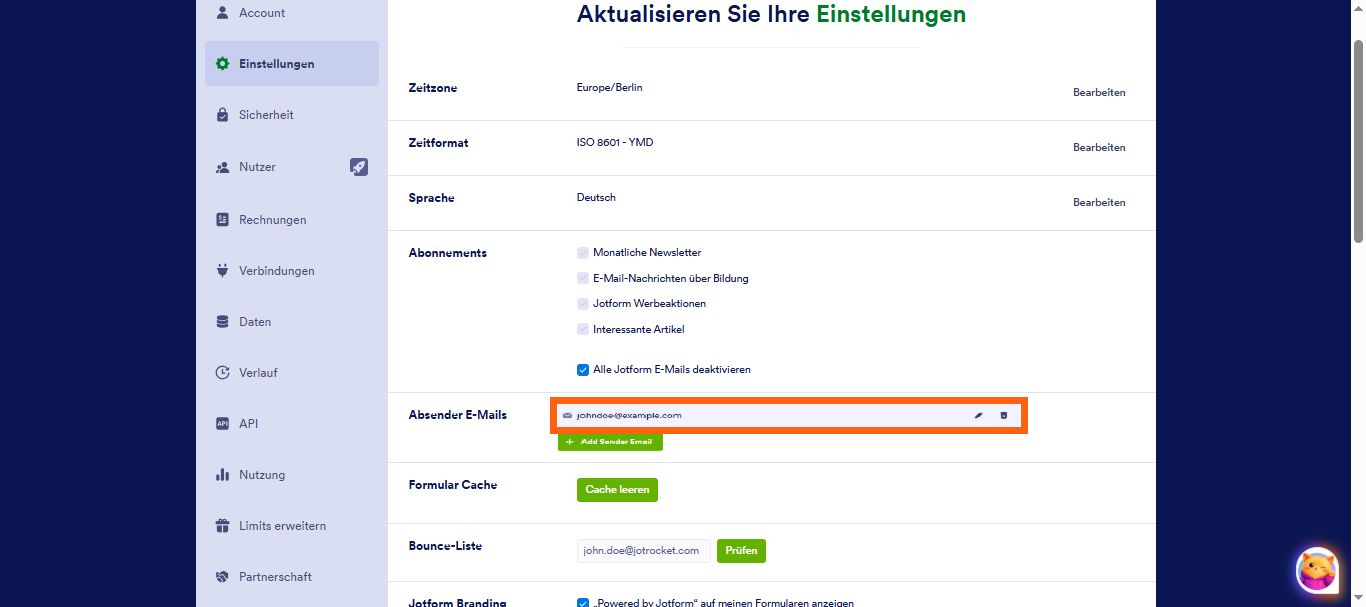Delete sender email using trash icon

1004,415
